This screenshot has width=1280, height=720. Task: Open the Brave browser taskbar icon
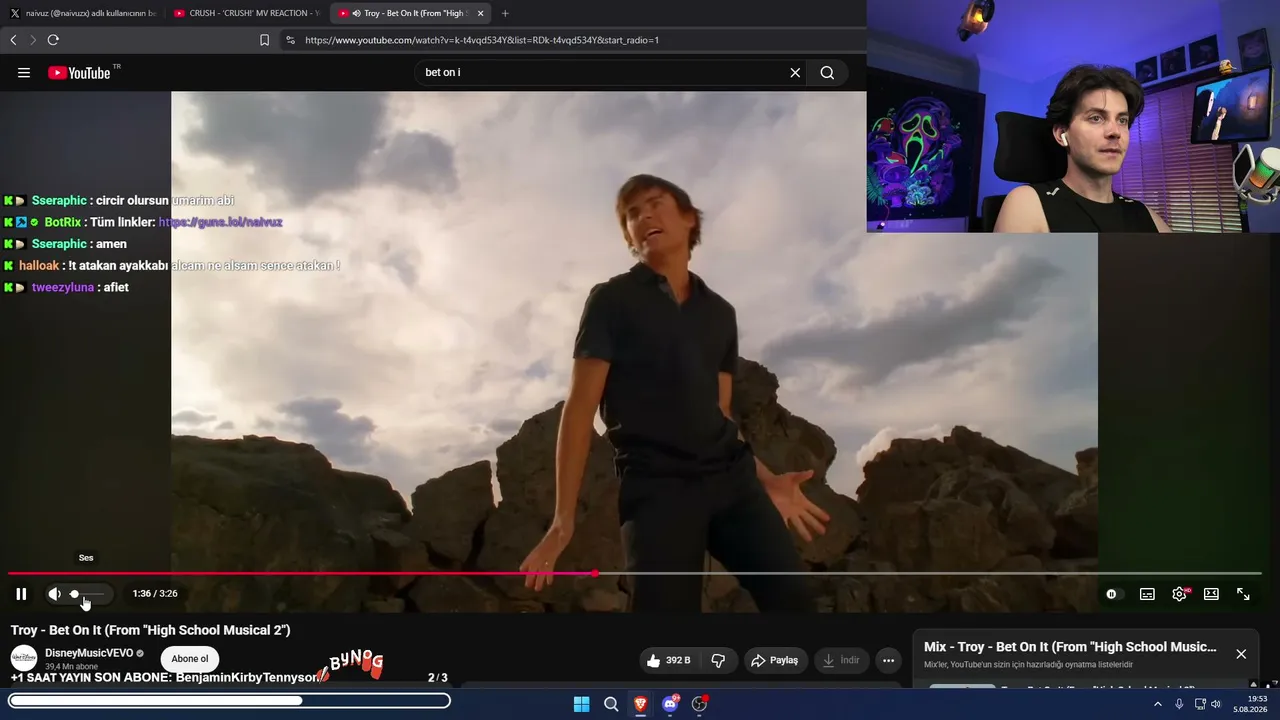click(x=640, y=704)
